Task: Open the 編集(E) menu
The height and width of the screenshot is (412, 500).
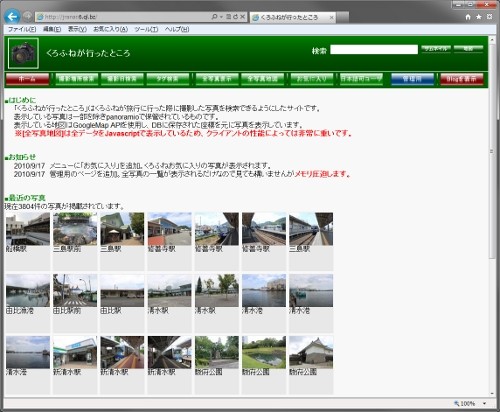Action: 52,29
